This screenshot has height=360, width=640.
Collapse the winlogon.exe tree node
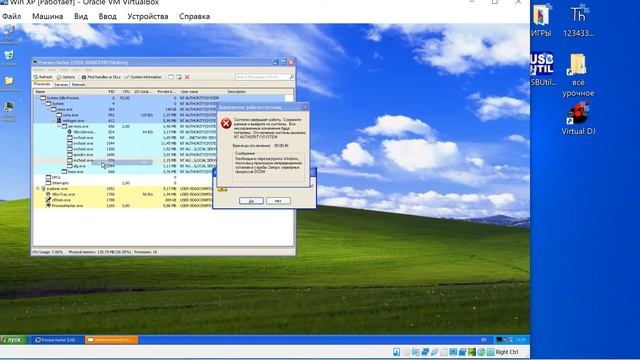pyautogui.click(x=54, y=121)
